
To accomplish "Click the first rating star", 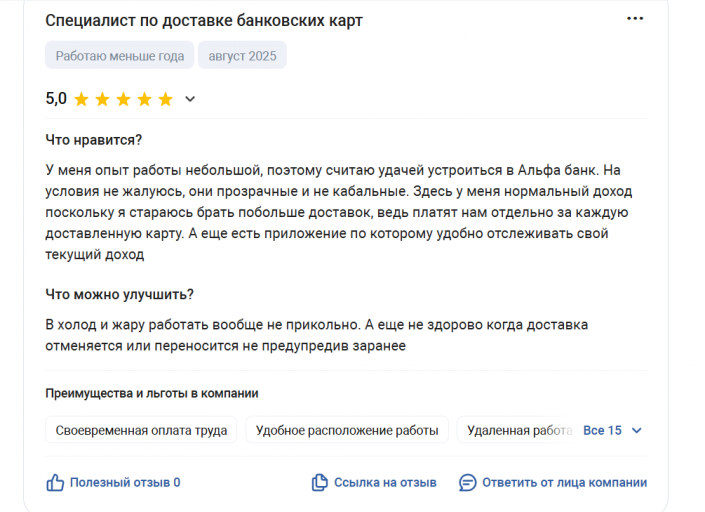I will (81, 99).
